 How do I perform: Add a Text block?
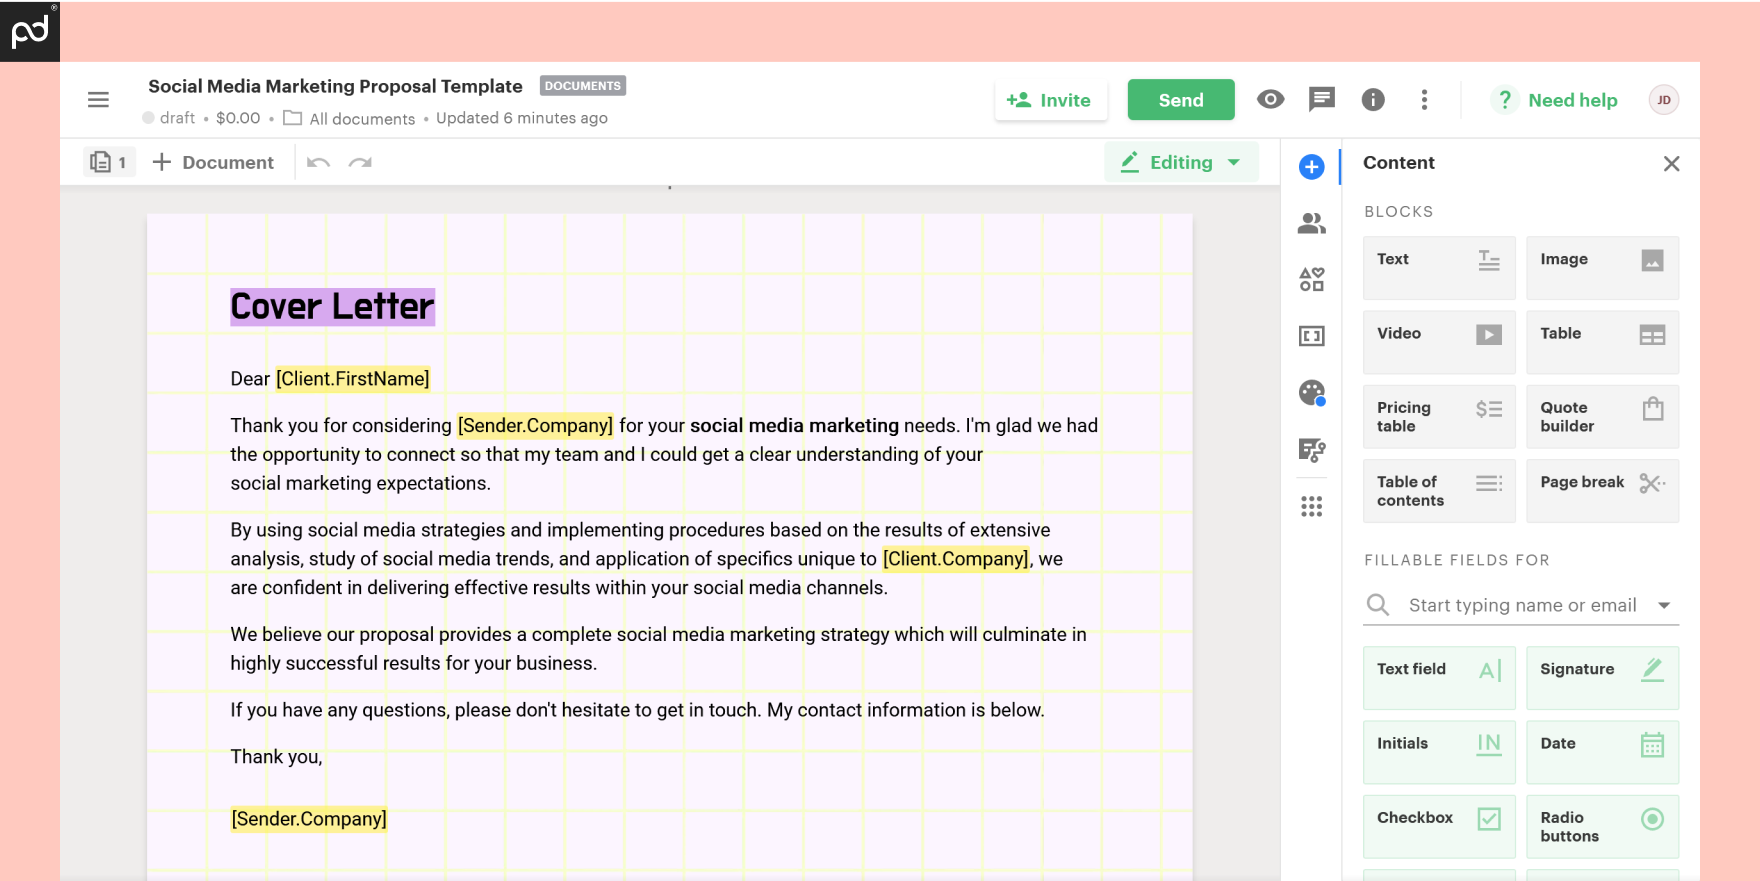pyautogui.click(x=1439, y=268)
